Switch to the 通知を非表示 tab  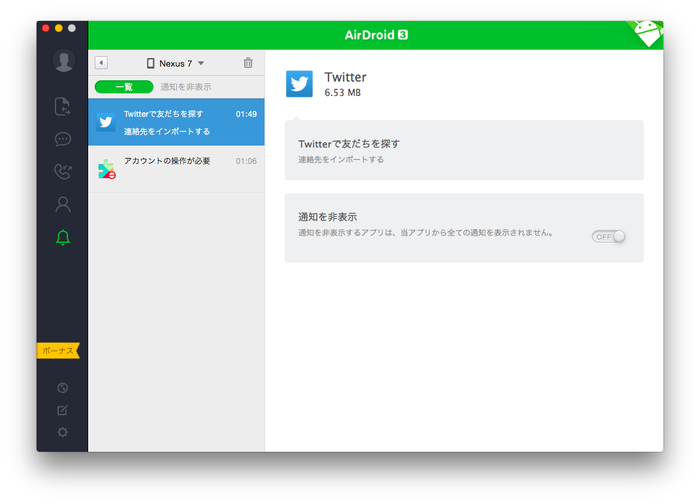pyautogui.click(x=186, y=87)
